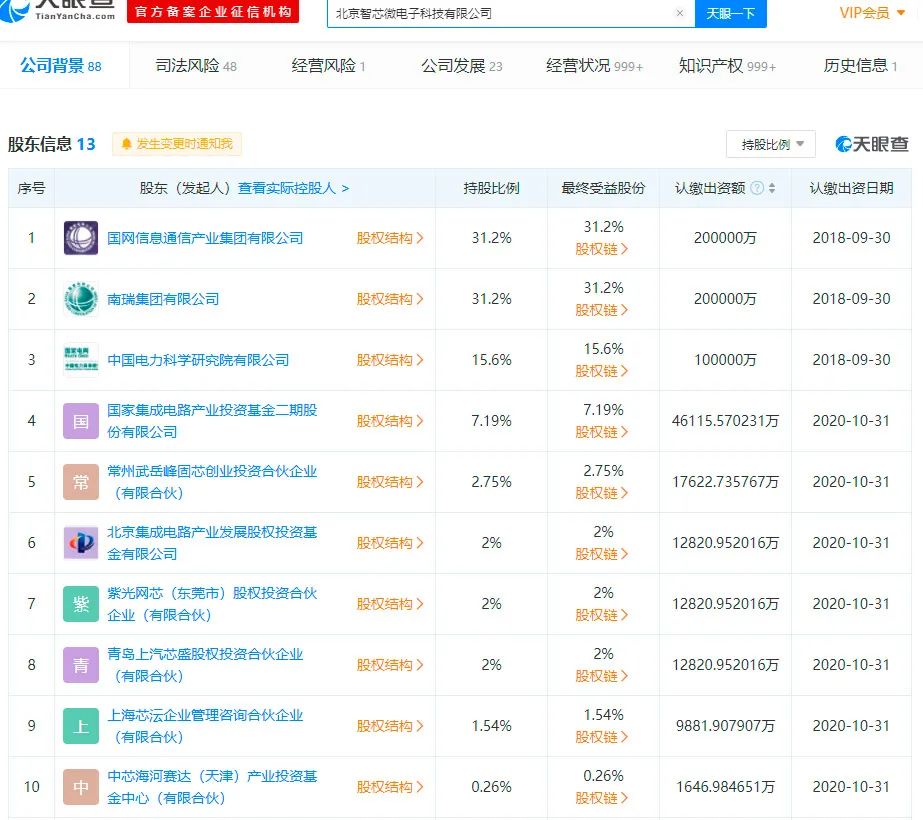Click the purple 国 avatar icon
Image resolution: width=923 pixels, height=820 pixels.
(x=81, y=421)
